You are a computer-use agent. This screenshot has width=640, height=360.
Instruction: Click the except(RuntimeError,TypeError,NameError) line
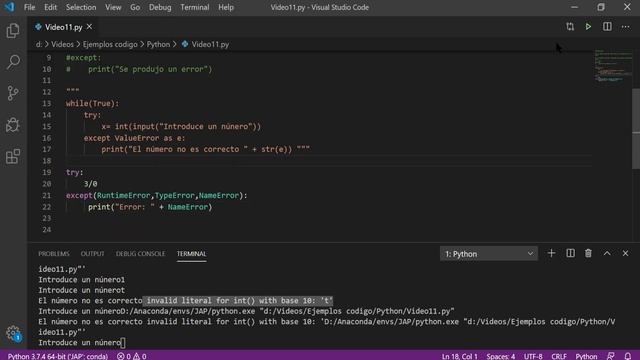pyautogui.click(x=157, y=196)
